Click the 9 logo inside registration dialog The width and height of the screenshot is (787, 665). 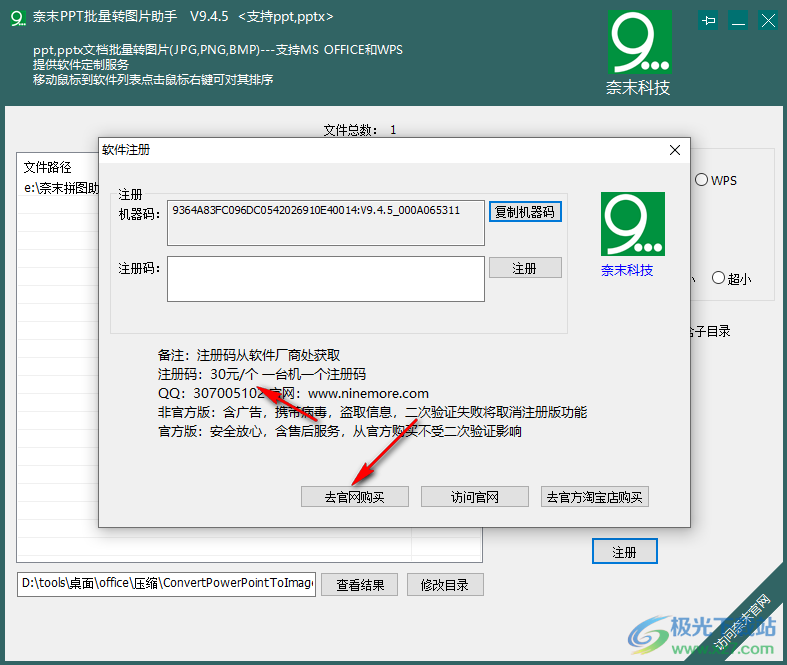[632, 224]
